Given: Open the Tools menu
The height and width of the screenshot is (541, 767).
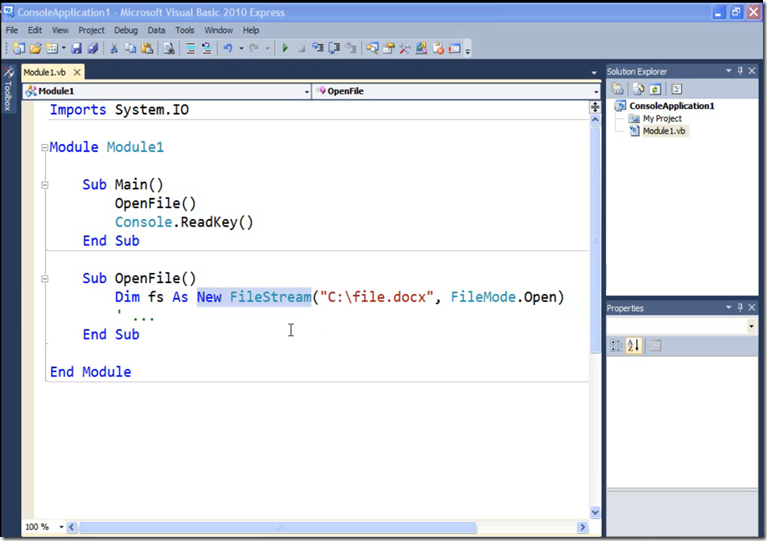Looking at the screenshot, I should pos(184,30).
